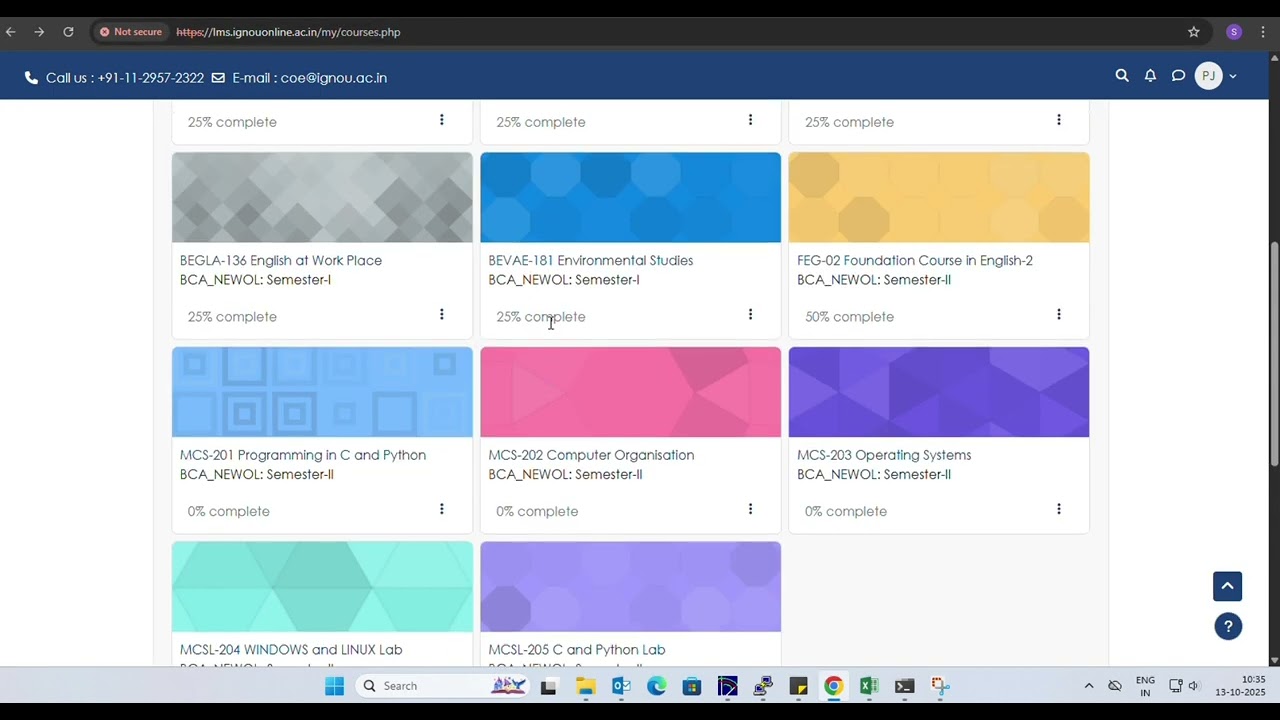Open the terminal app from the taskbar
This screenshot has width=1280, height=720.
pyautogui.click(x=905, y=686)
